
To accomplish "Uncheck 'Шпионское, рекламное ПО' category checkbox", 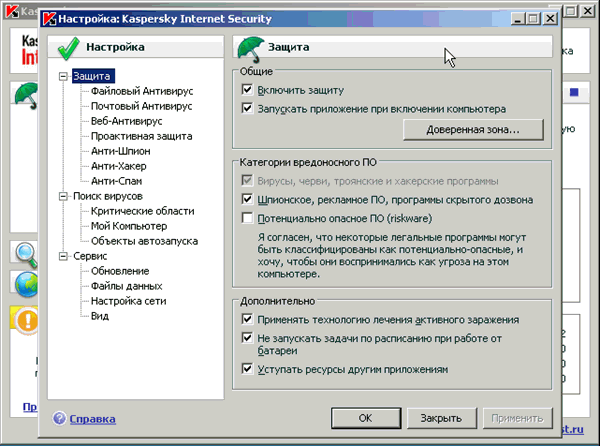I will (247, 199).
